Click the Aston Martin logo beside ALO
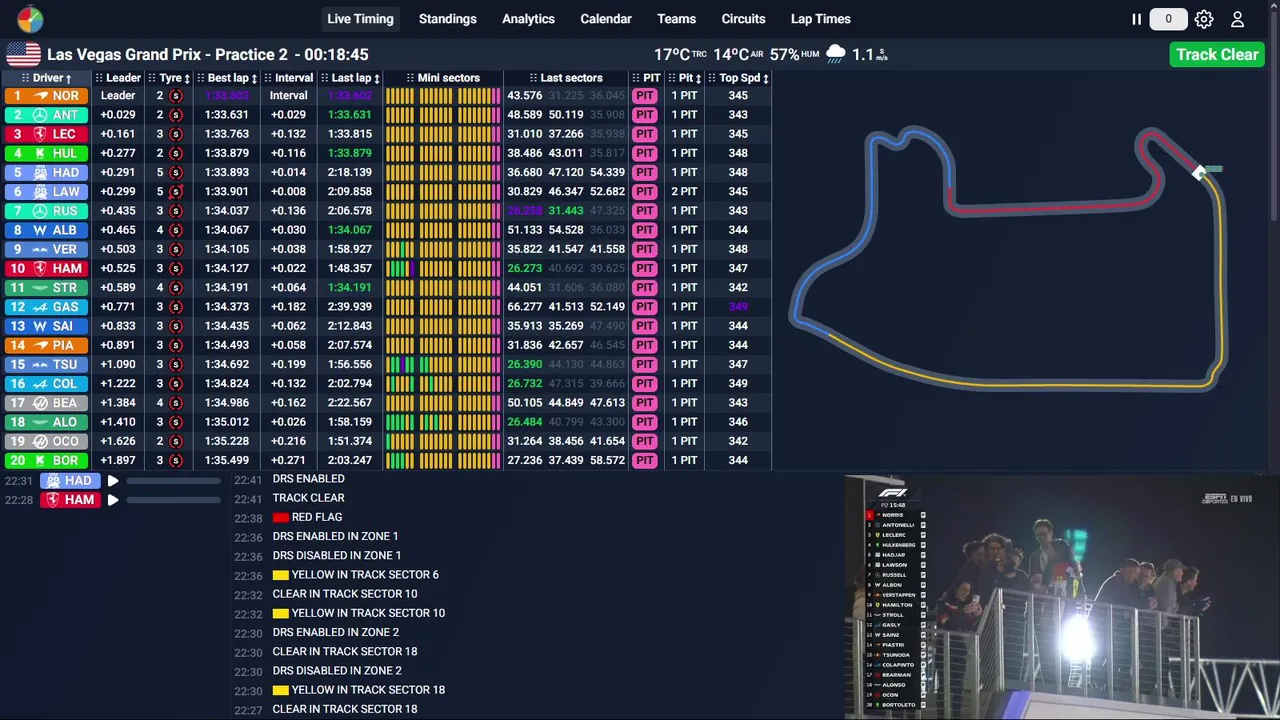1280x720 pixels. click(x=40, y=422)
